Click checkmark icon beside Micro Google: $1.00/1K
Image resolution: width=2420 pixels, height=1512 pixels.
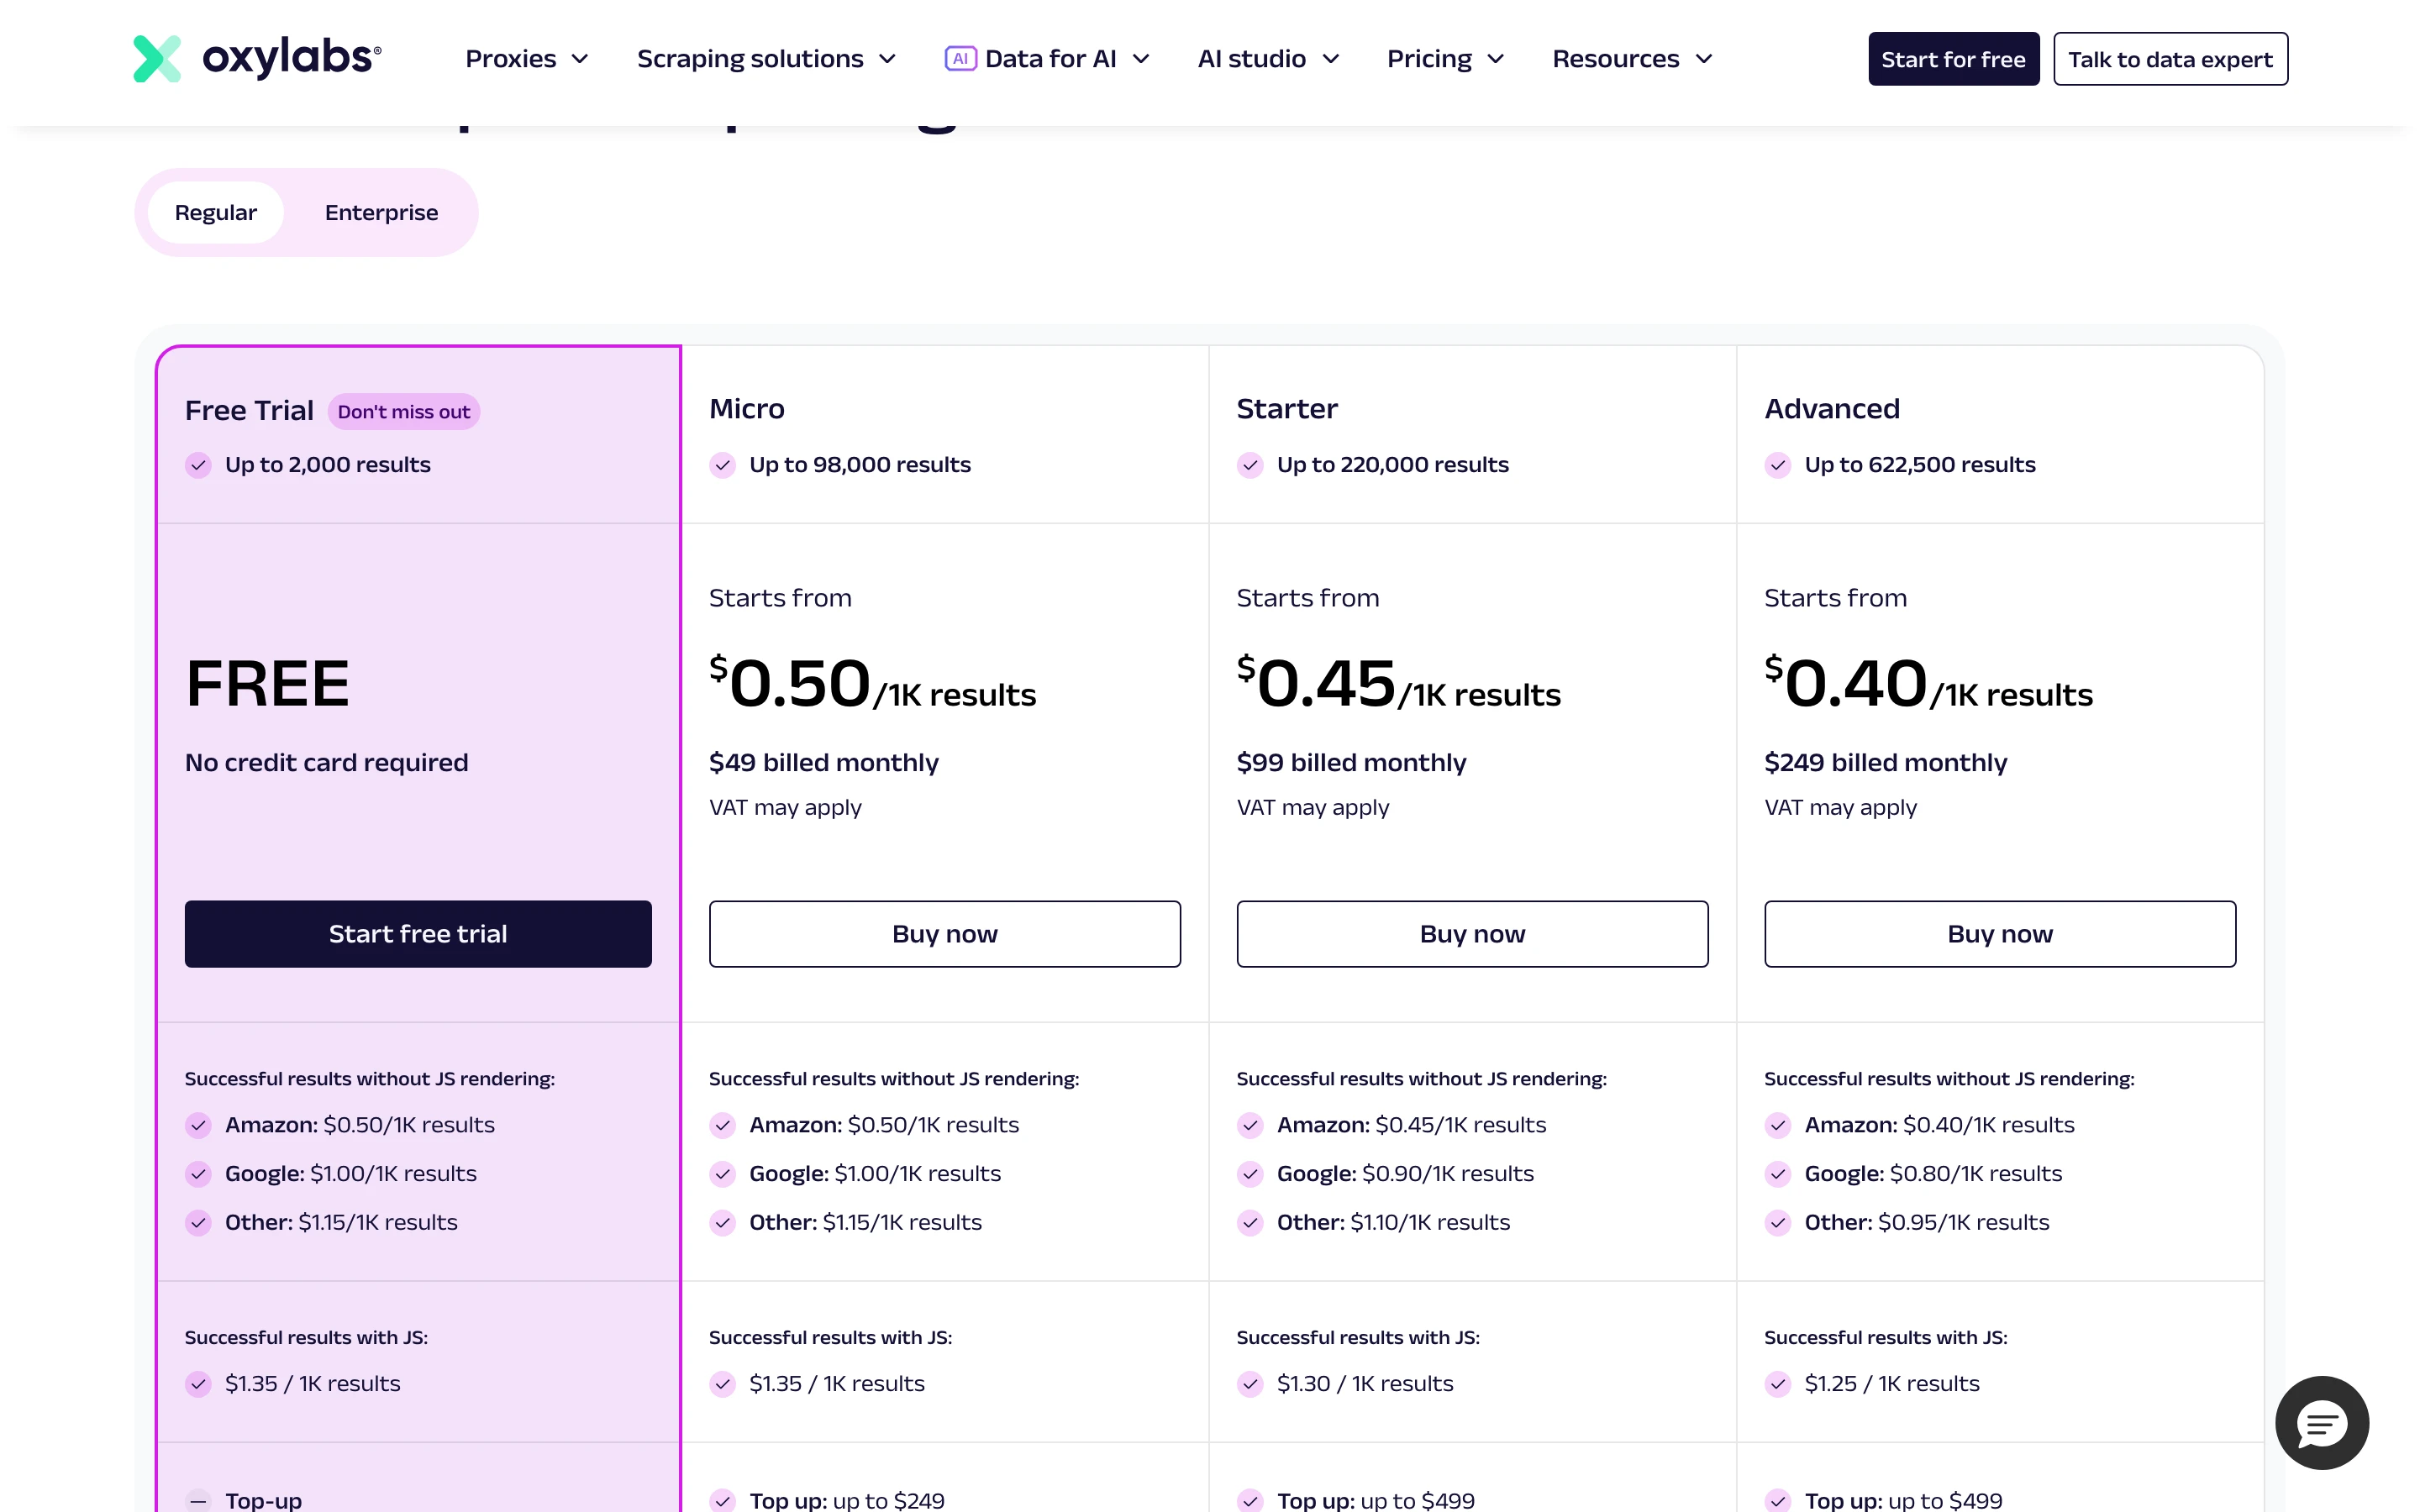point(722,1174)
